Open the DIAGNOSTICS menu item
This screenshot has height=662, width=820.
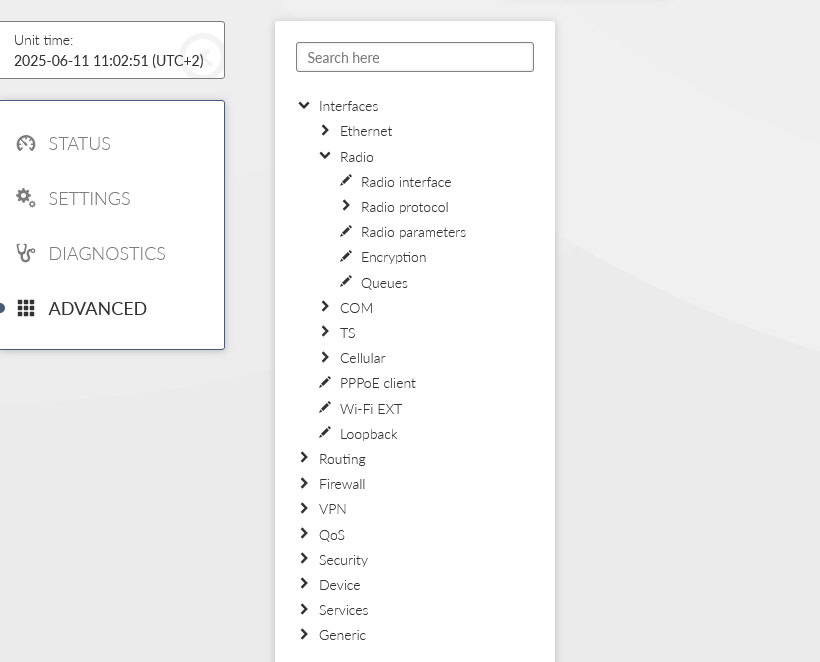pos(107,254)
